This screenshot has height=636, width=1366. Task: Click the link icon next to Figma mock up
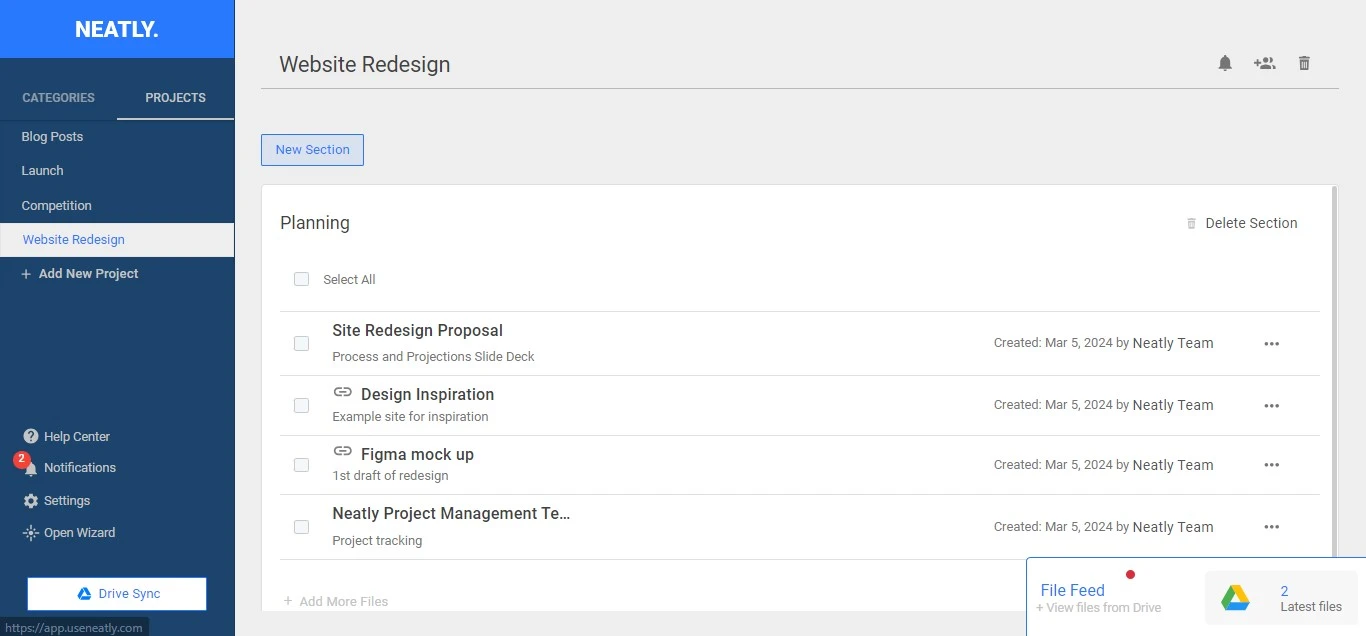tap(343, 452)
